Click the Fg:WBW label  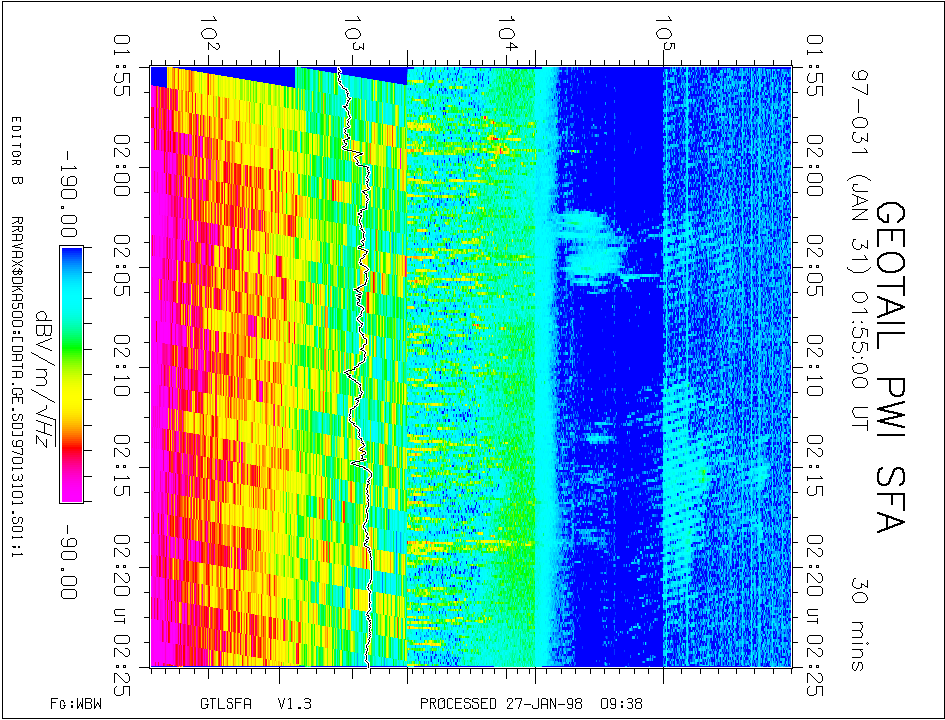pyautogui.click(x=76, y=703)
